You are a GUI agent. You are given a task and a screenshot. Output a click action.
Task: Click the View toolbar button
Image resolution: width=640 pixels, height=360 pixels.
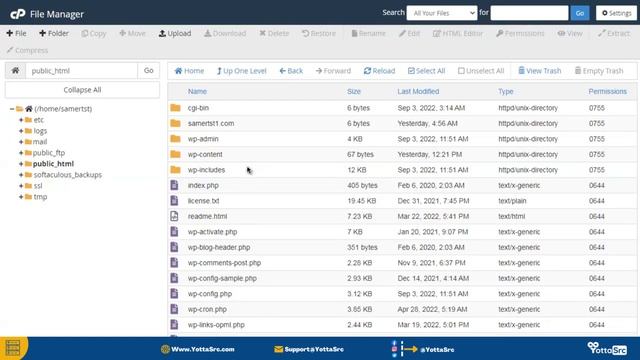coord(570,33)
